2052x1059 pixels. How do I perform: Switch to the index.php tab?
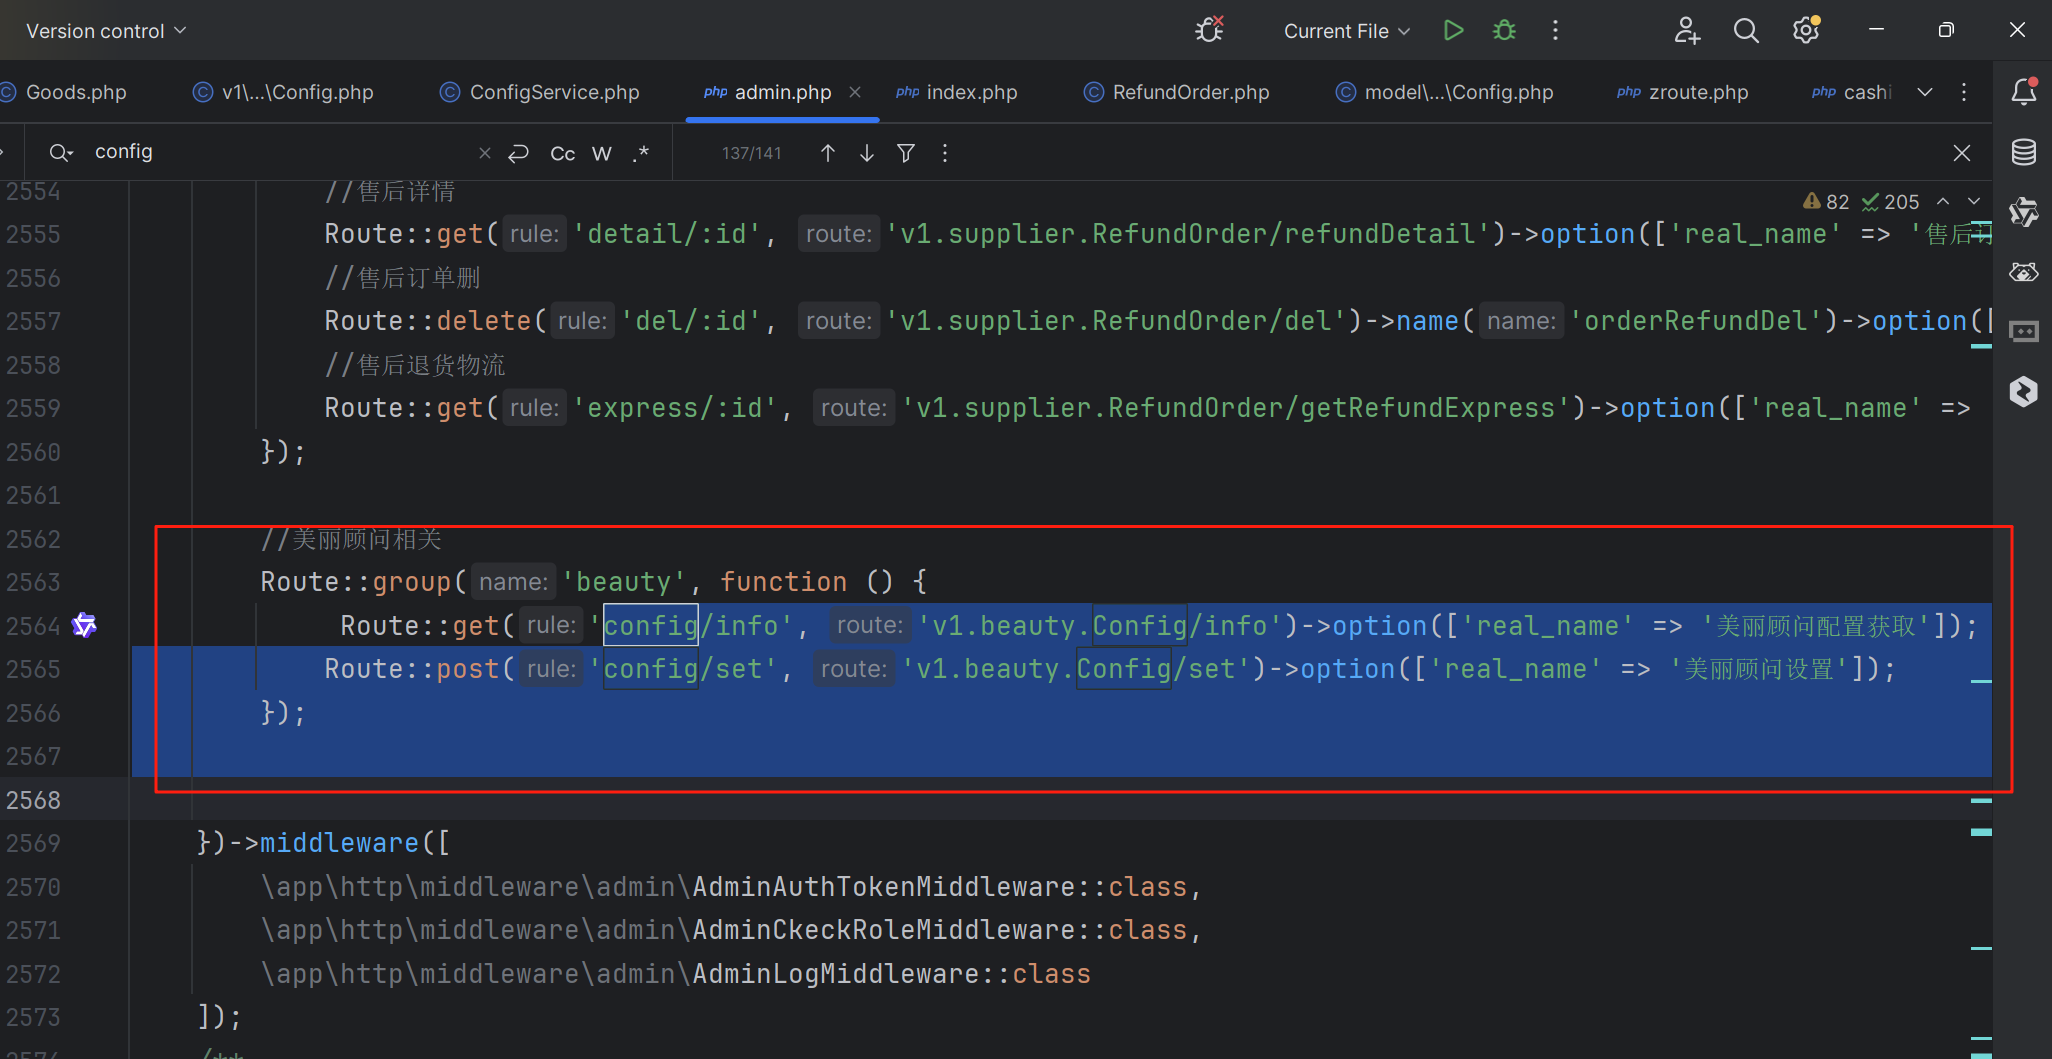click(957, 92)
